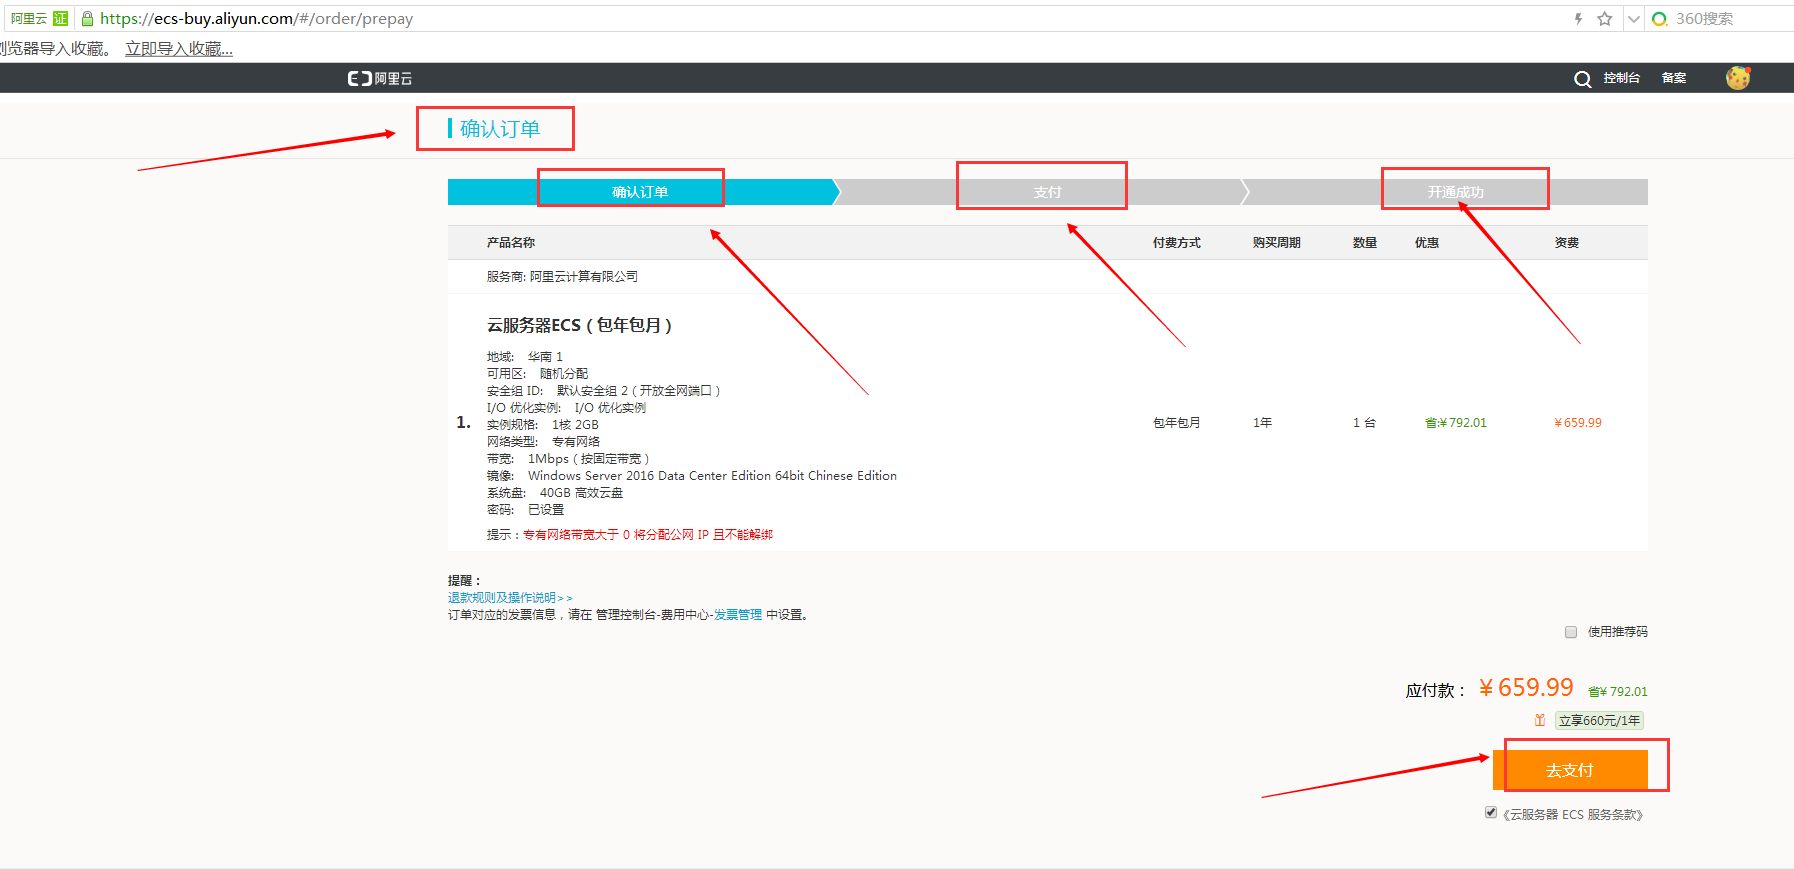Expand the address bar dropdown arrow
Viewport: 1794px width, 869px height.
pos(1633,19)
